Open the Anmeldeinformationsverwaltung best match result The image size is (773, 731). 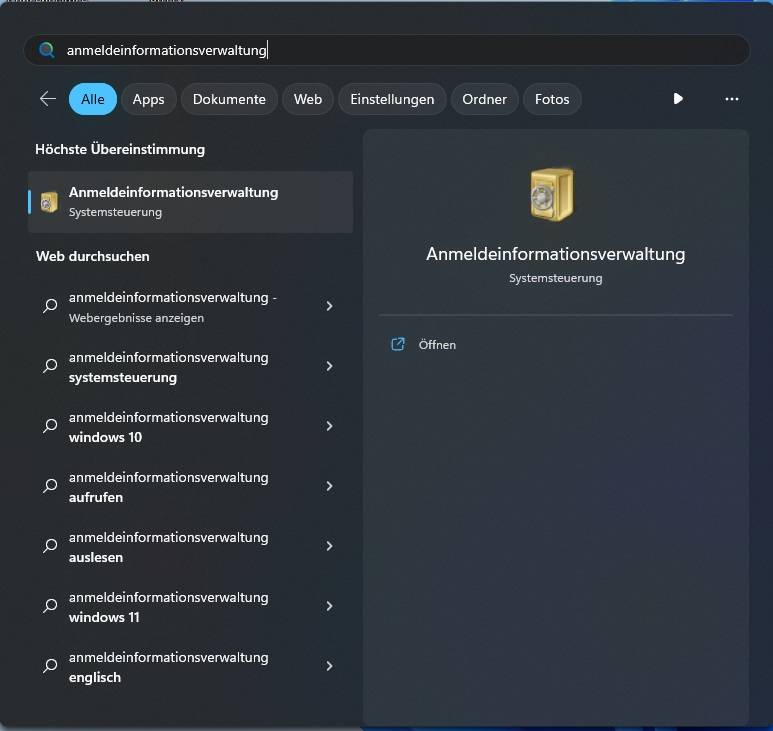(x=191, y=202)
